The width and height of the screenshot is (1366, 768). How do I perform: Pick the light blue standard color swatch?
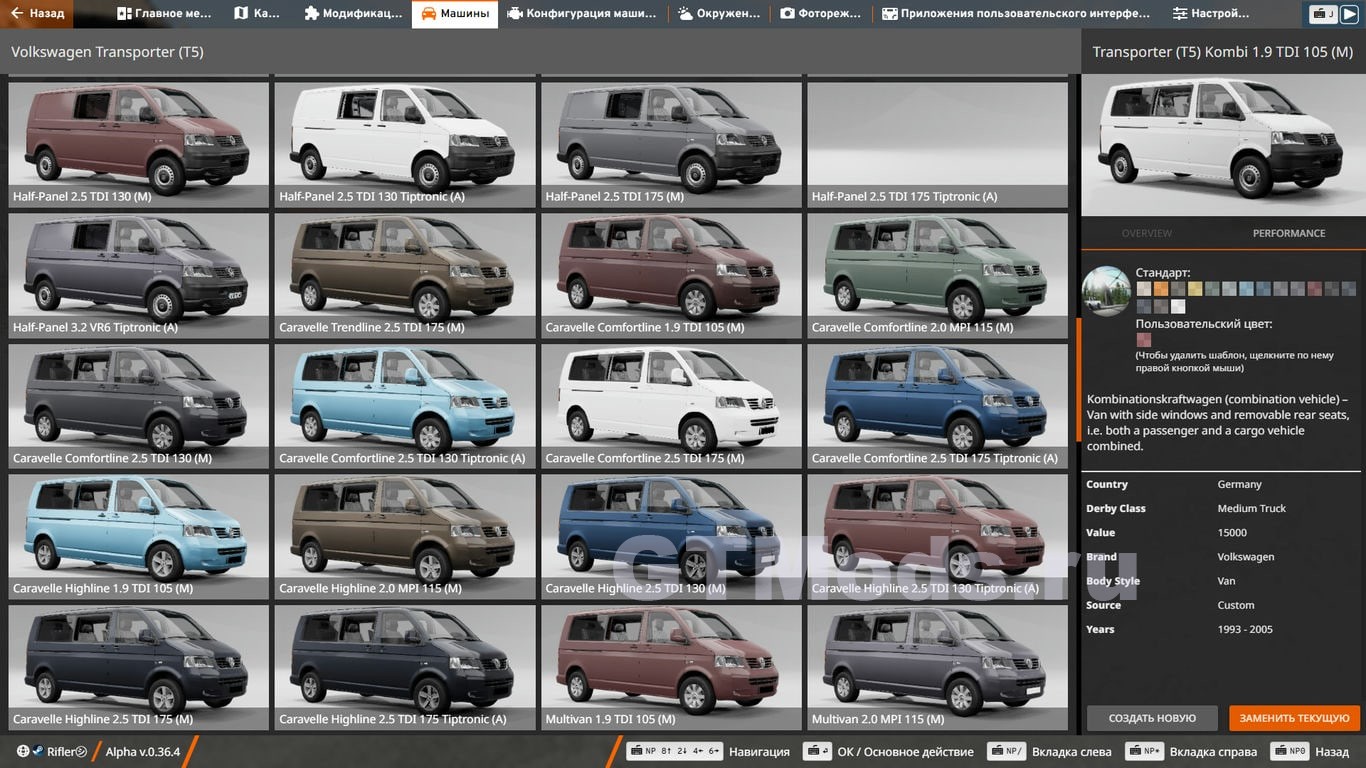coord(1246,289)
